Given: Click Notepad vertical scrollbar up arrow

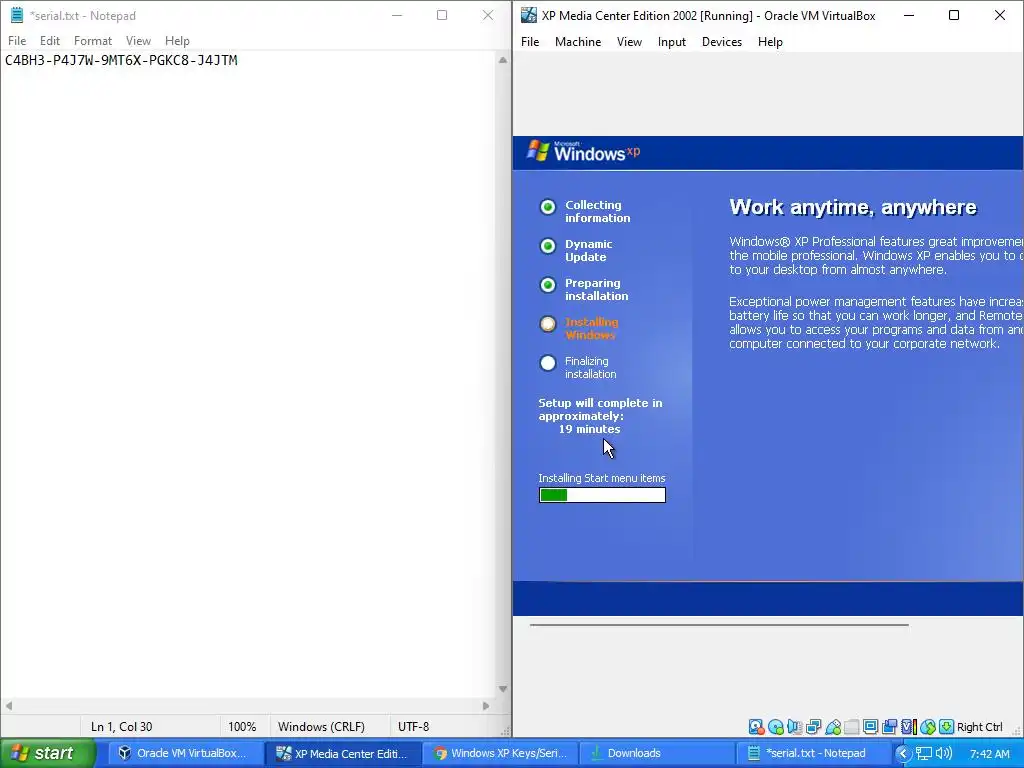Looking at the screenshot, I should (503, 60).
